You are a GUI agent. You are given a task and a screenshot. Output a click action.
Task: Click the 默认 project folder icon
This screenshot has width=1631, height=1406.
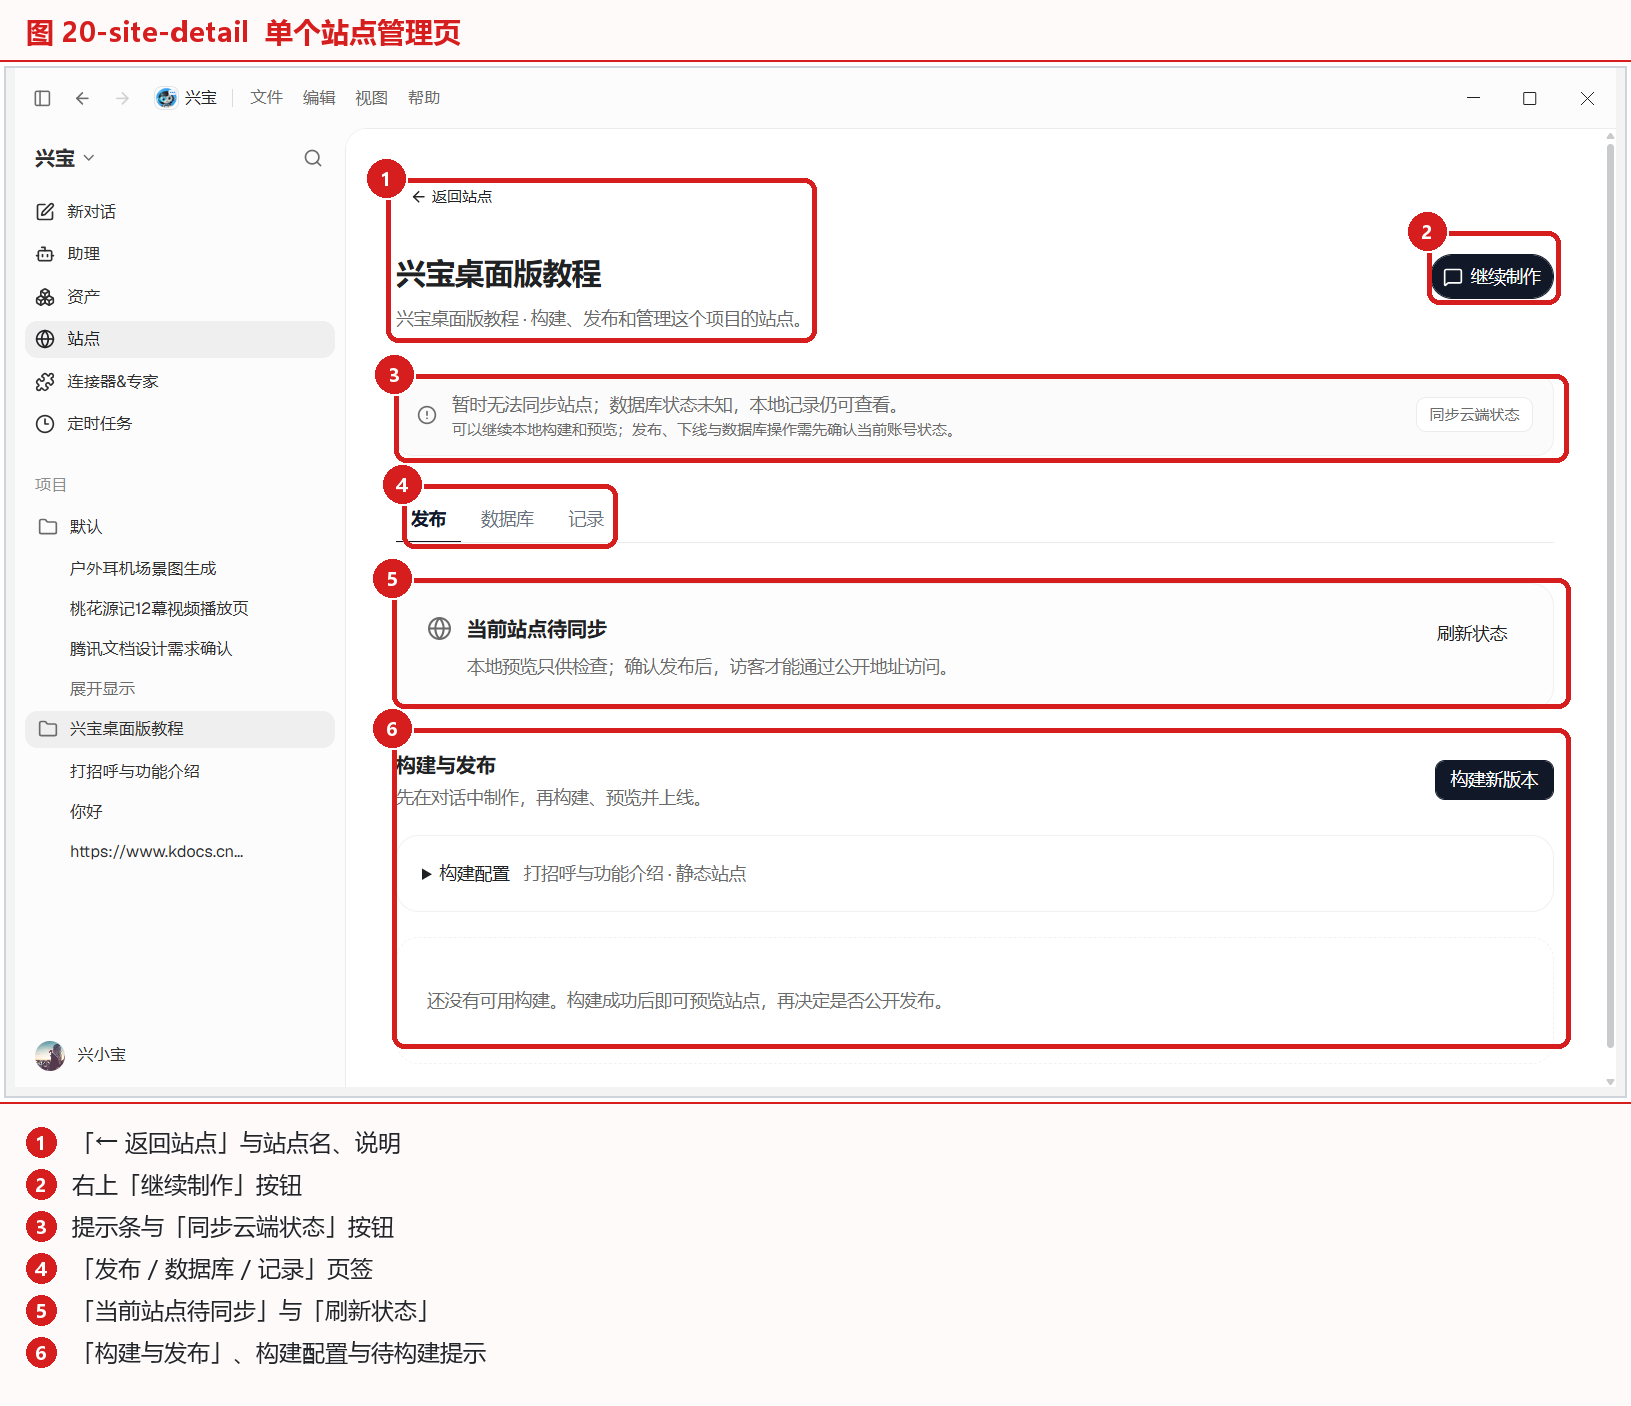pos(47,527)
